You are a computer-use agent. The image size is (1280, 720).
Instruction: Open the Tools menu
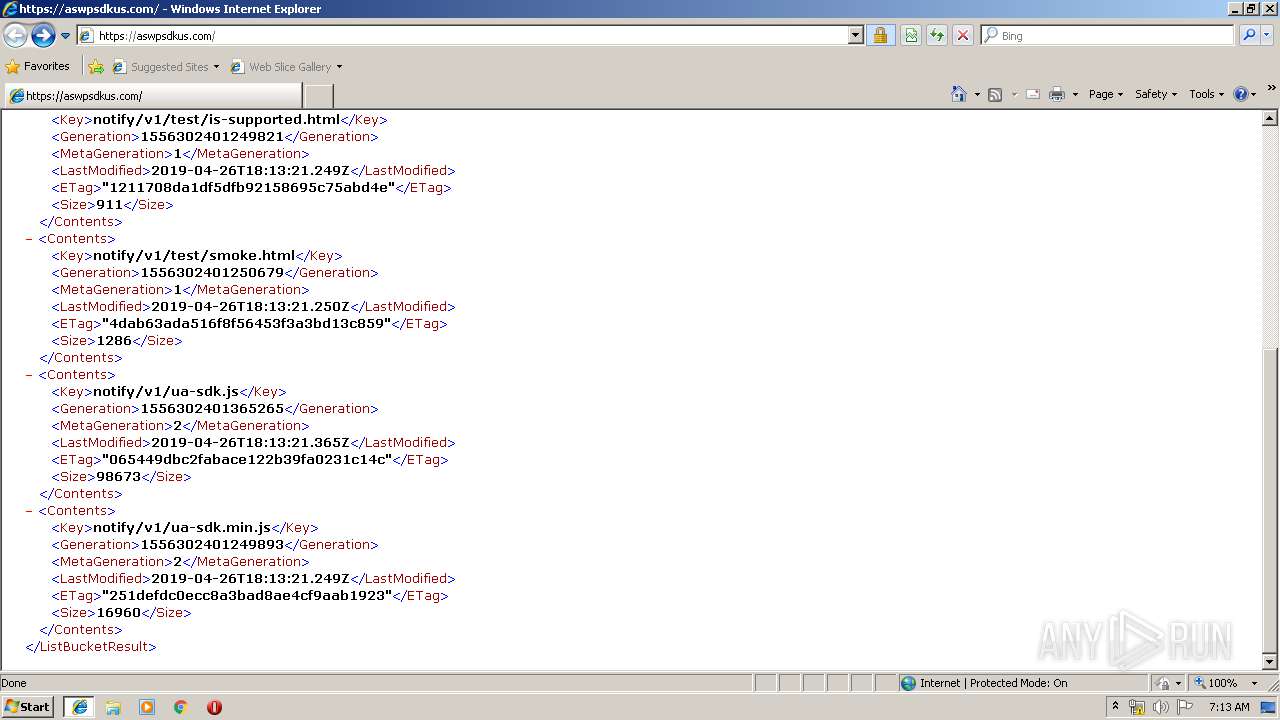coord(1206,94)
